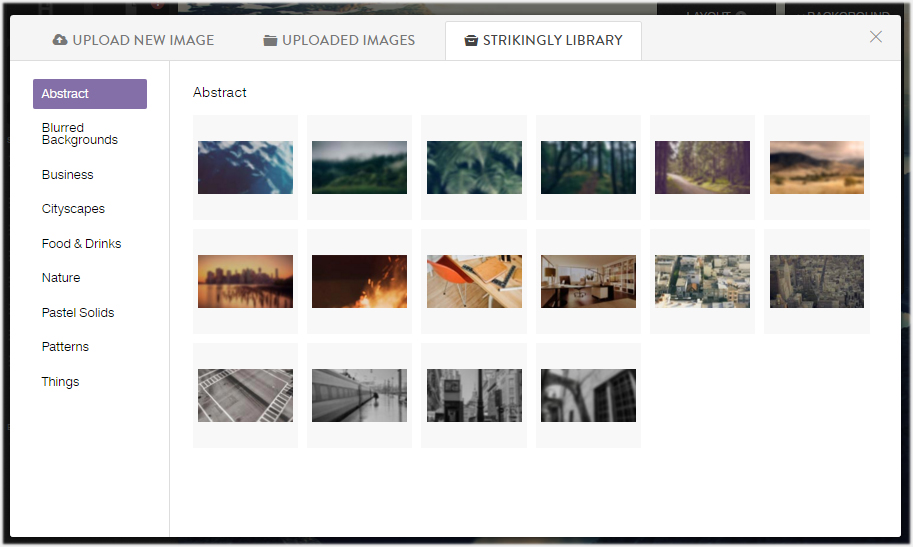Choose the Business category

coord(68,175)
